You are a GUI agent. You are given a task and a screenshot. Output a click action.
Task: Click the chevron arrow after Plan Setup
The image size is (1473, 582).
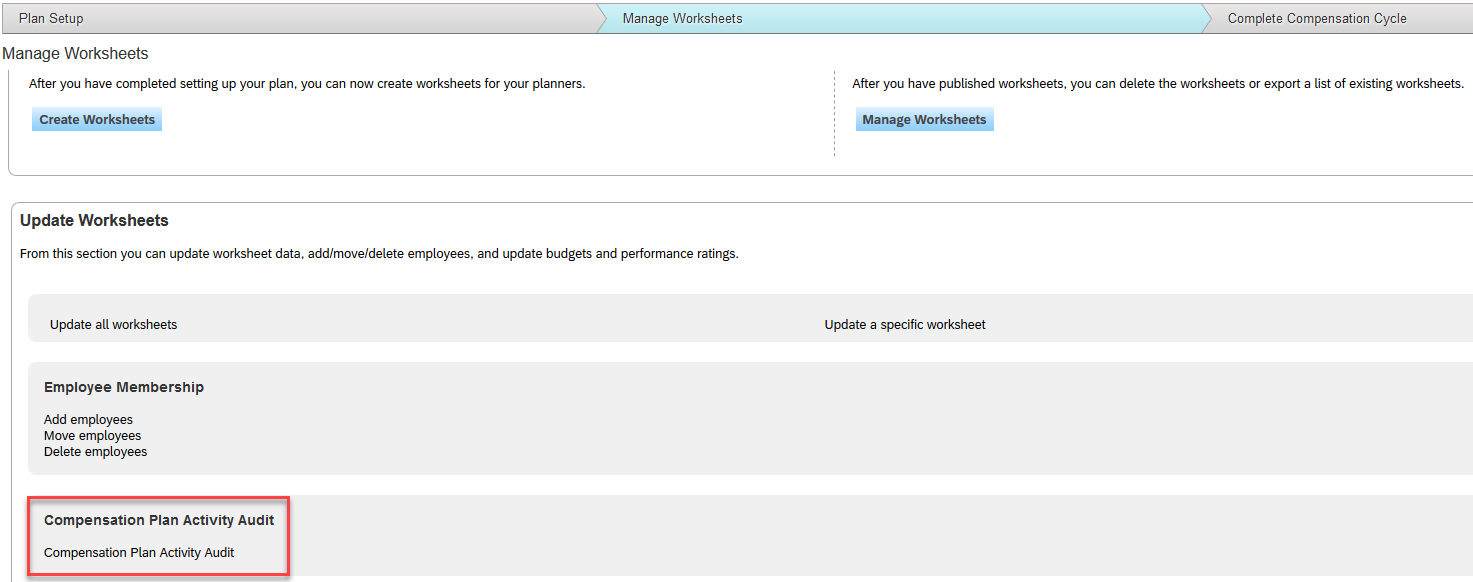(x=601, y=18)
